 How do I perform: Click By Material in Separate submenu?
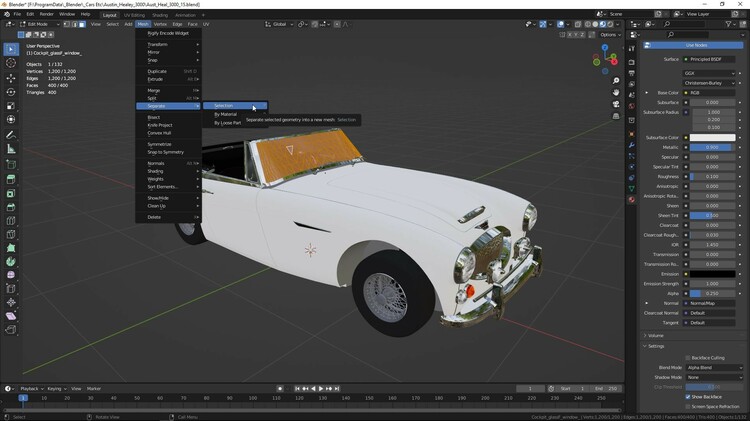pos(226,114)
